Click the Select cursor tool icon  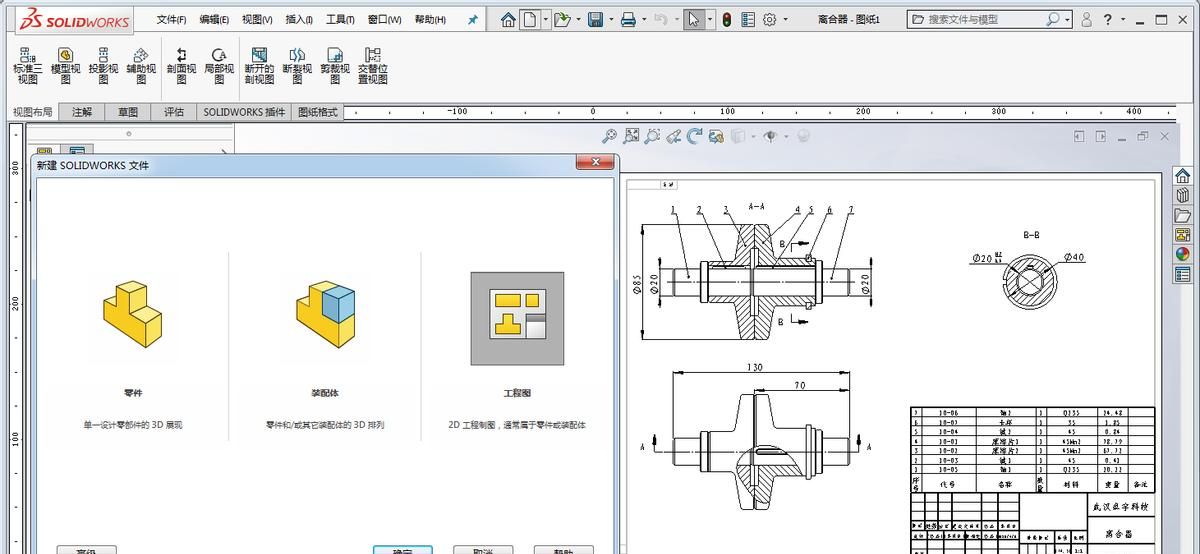pyautogui.click(x=693, y=19)
